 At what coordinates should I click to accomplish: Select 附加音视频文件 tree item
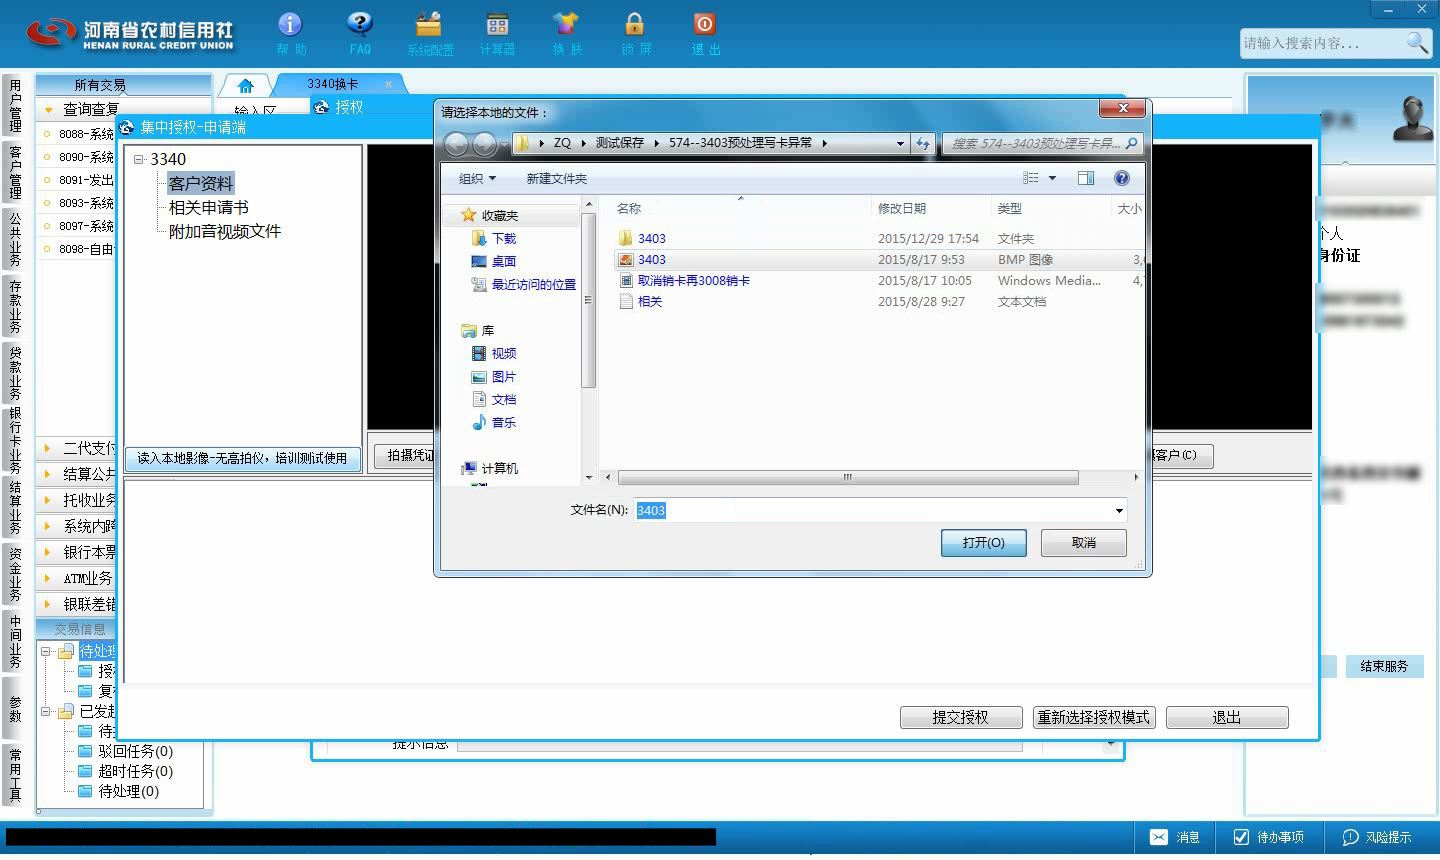pos(224,231)
